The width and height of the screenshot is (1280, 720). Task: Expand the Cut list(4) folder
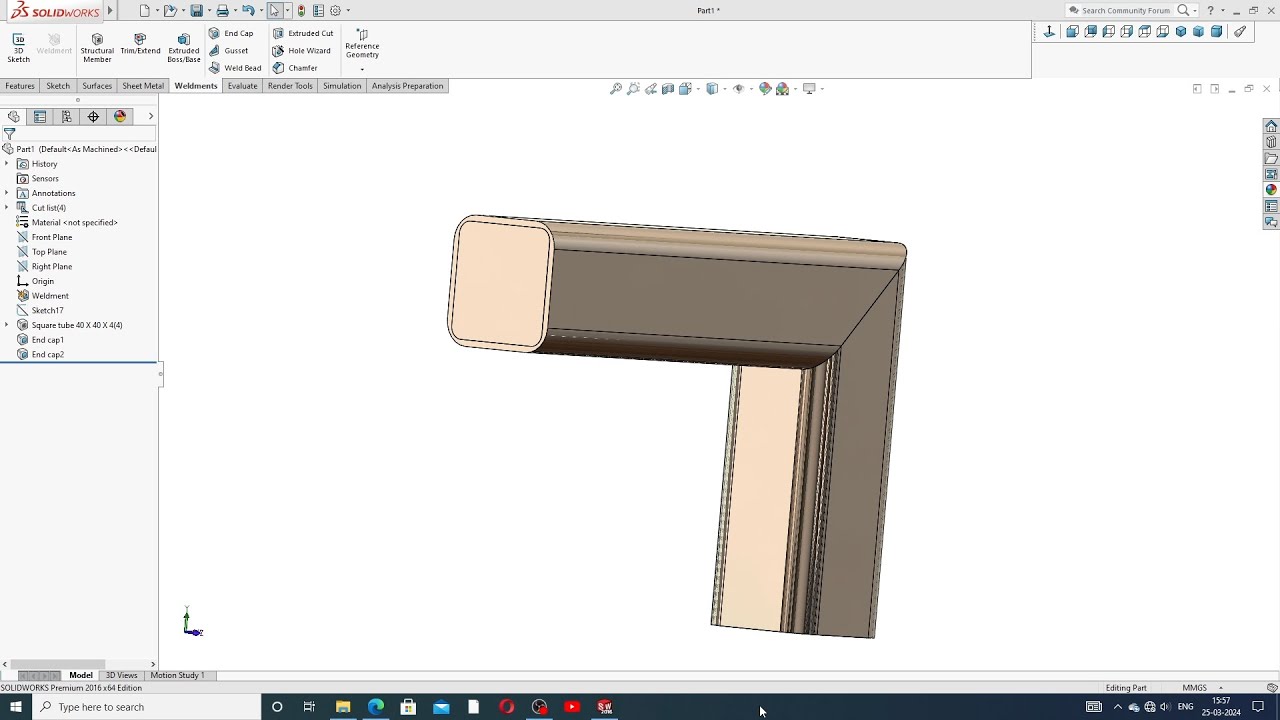[x=6, y=208]
